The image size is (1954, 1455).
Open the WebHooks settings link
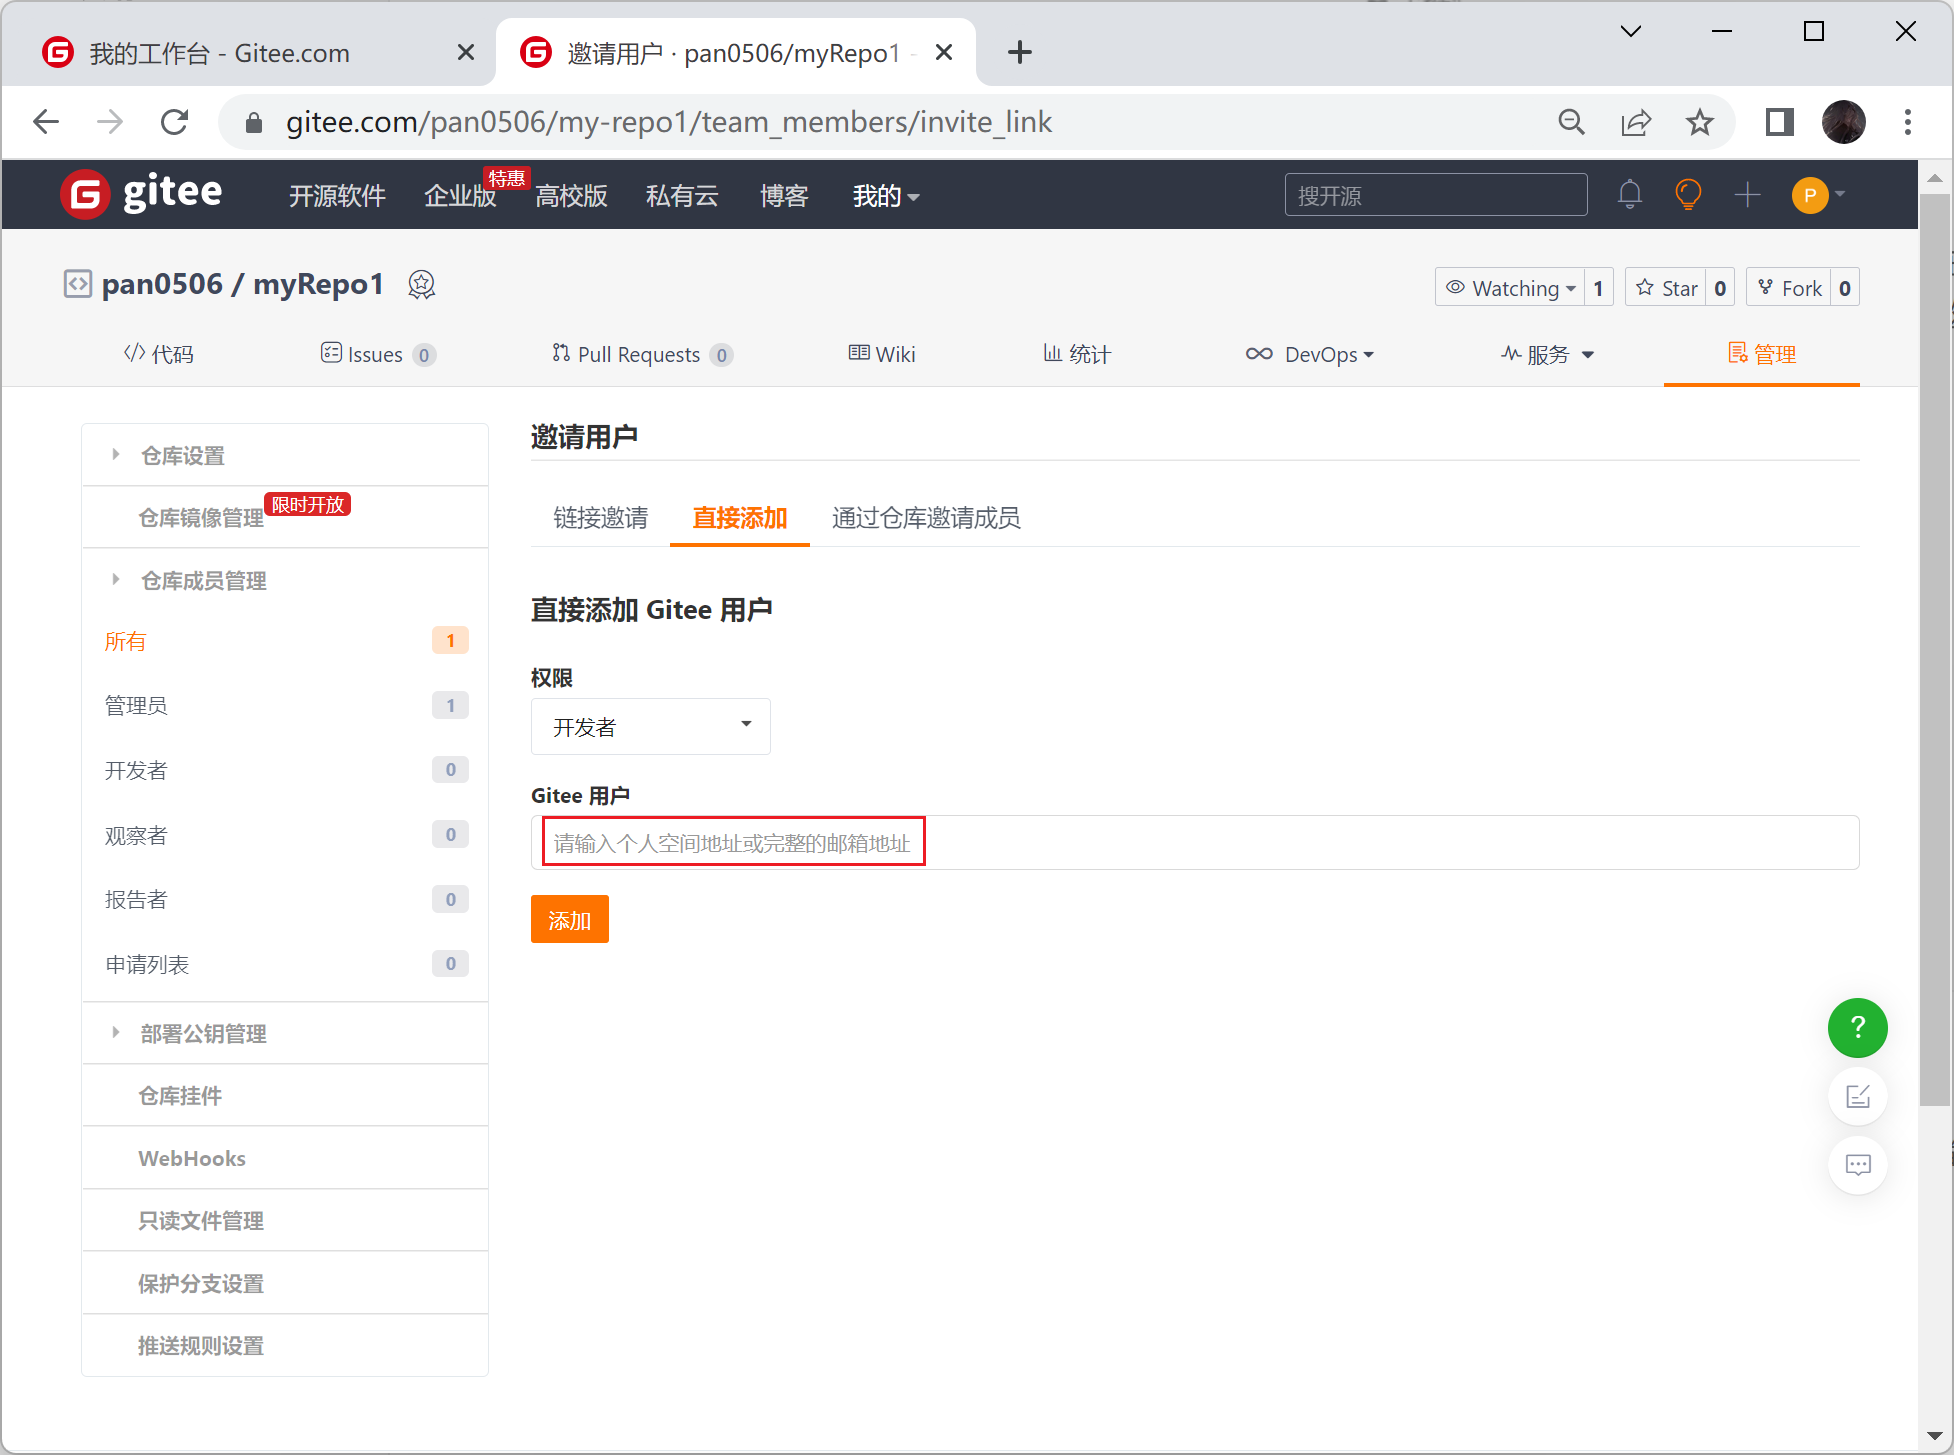(192, 1158)
